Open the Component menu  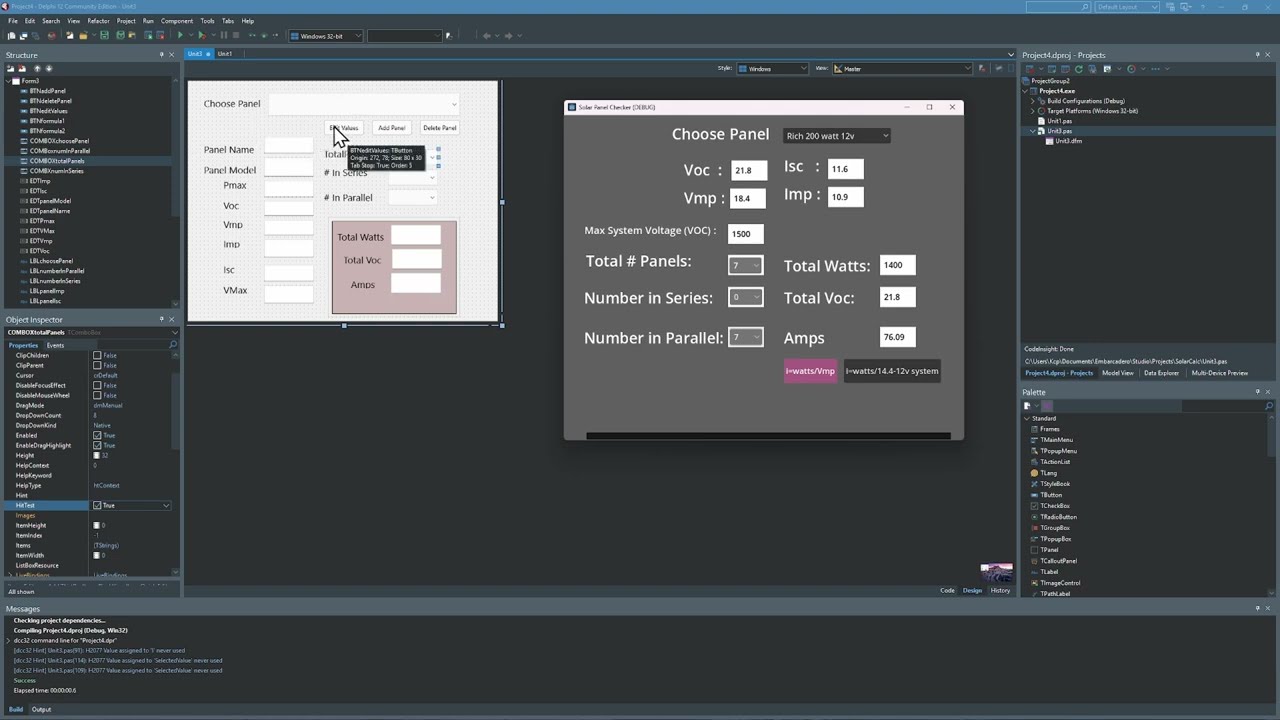177,20
